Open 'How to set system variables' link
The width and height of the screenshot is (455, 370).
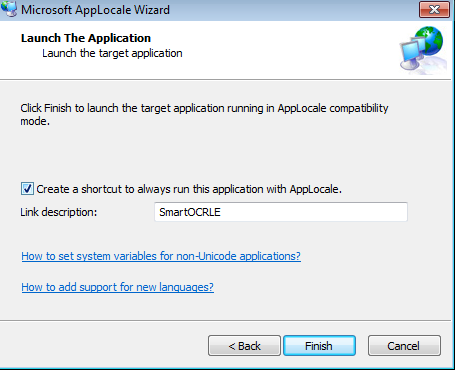coord(161,256)
